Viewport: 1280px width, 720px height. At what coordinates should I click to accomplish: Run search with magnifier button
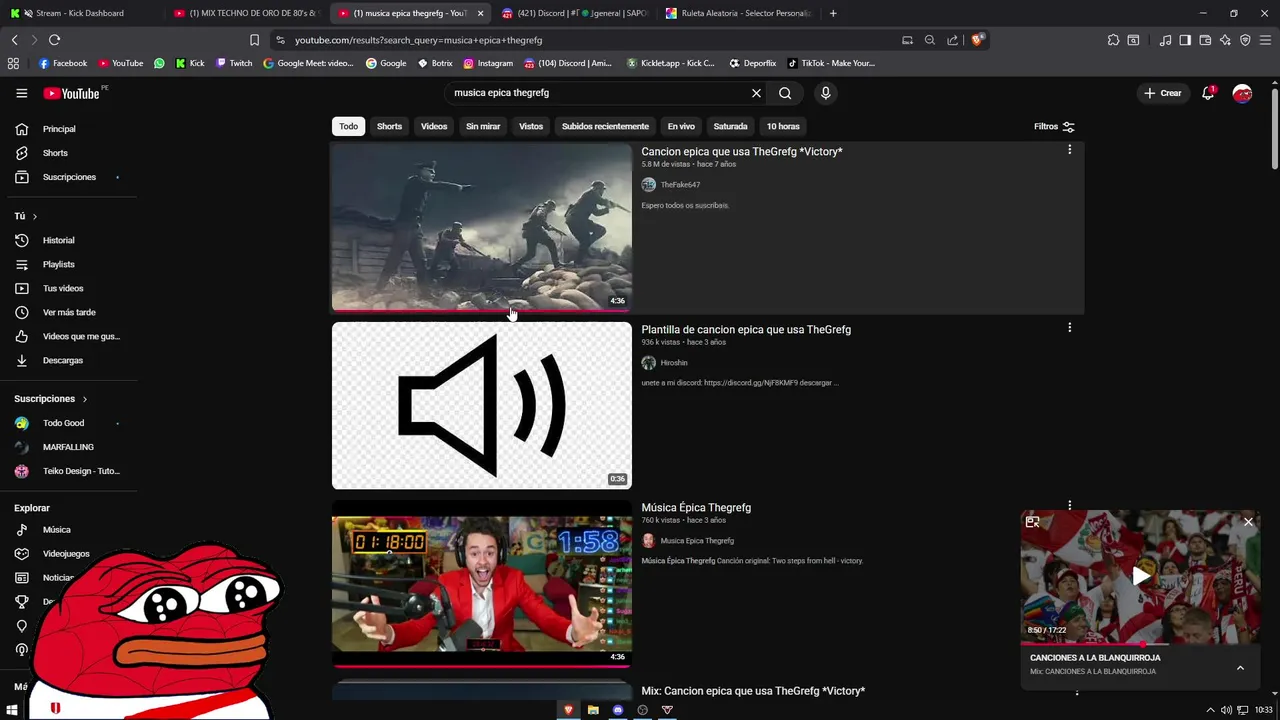click(x=785, y=93)
